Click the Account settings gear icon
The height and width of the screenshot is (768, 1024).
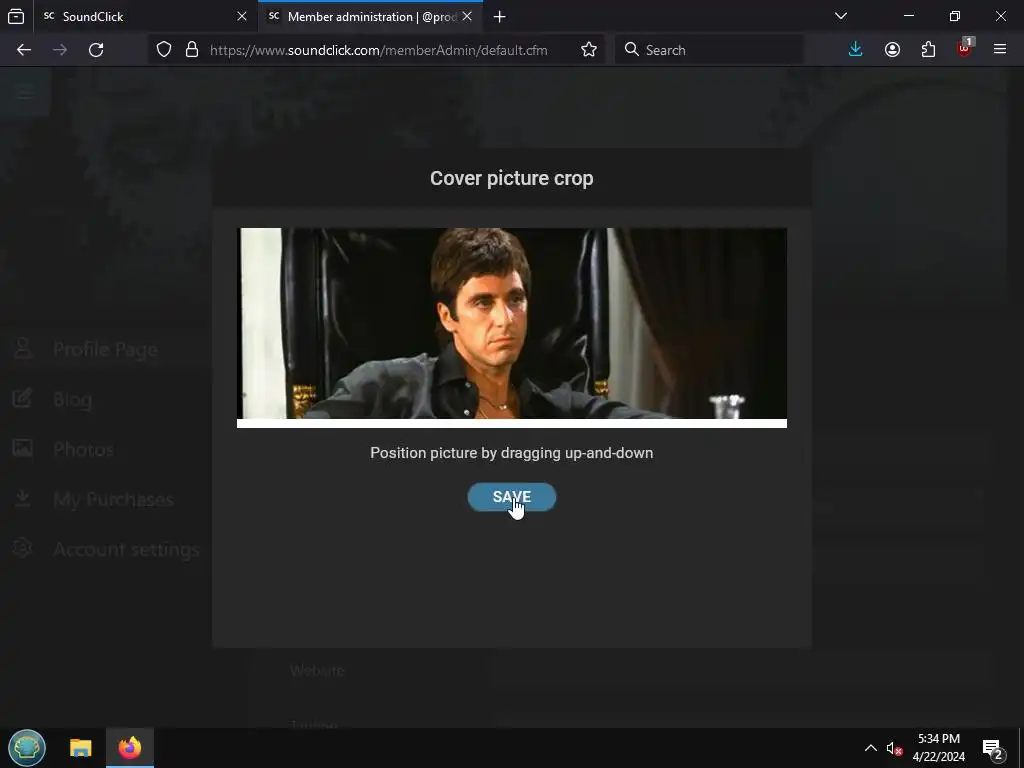[23, 548]
